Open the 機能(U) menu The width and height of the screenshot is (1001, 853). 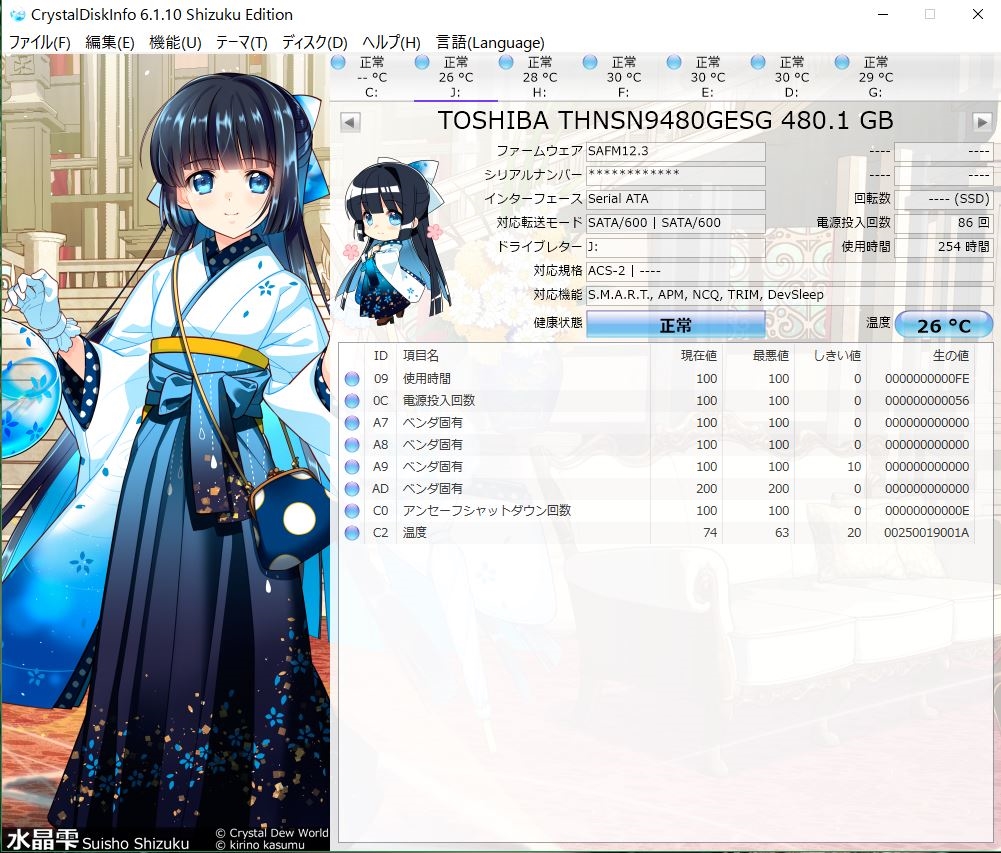point(175,43)
